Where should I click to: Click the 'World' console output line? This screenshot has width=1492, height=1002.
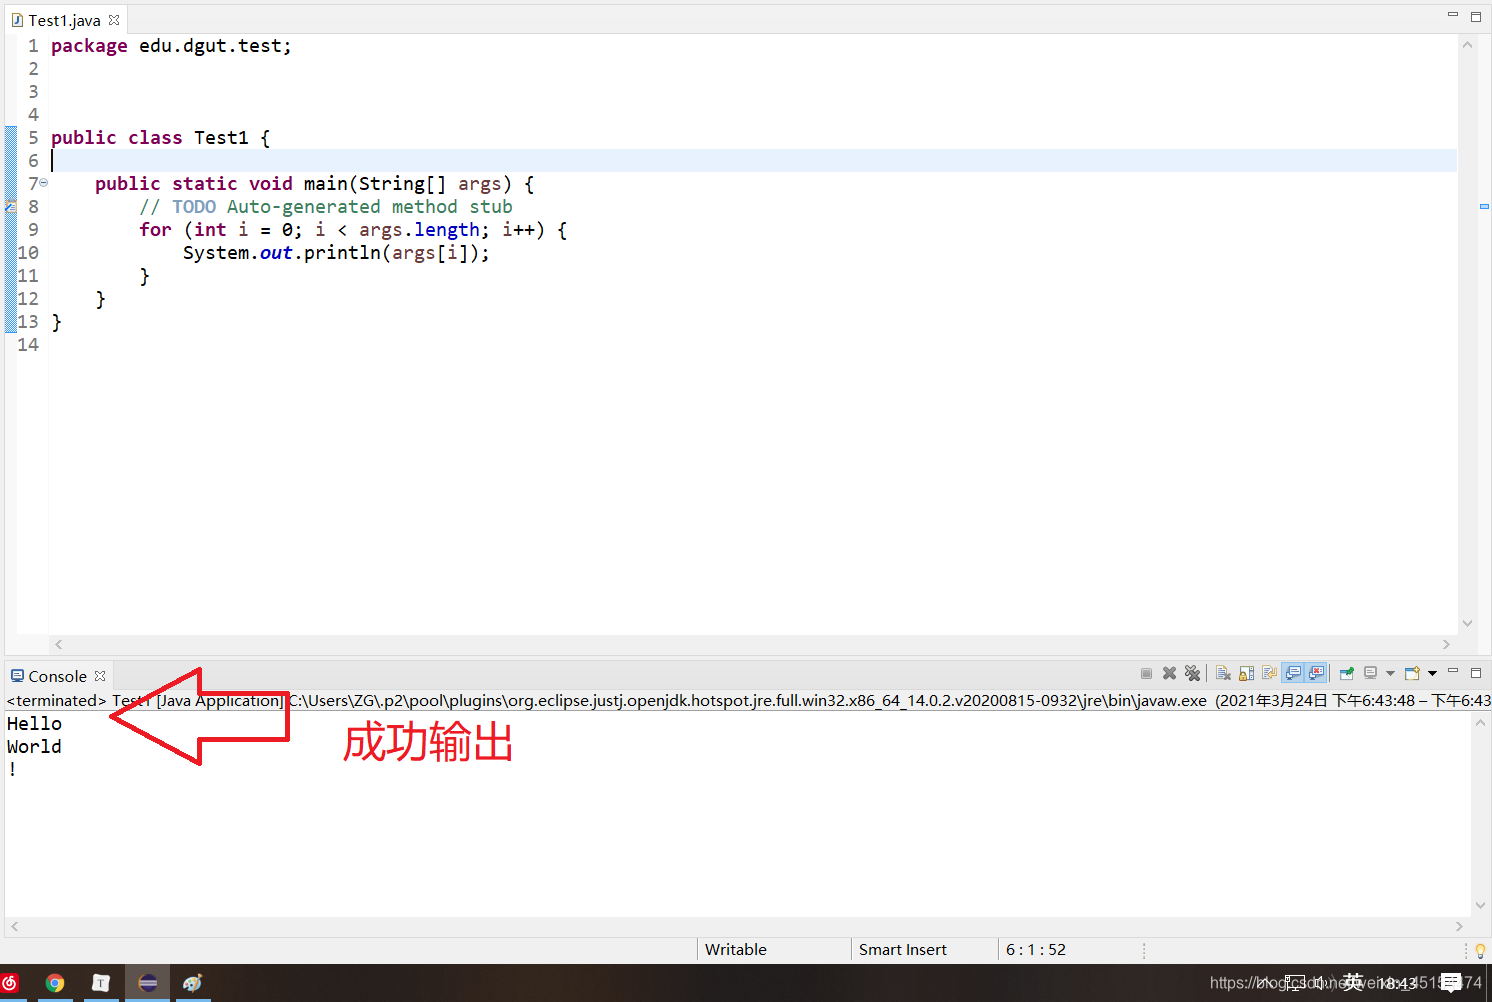[x=34, y=747]
